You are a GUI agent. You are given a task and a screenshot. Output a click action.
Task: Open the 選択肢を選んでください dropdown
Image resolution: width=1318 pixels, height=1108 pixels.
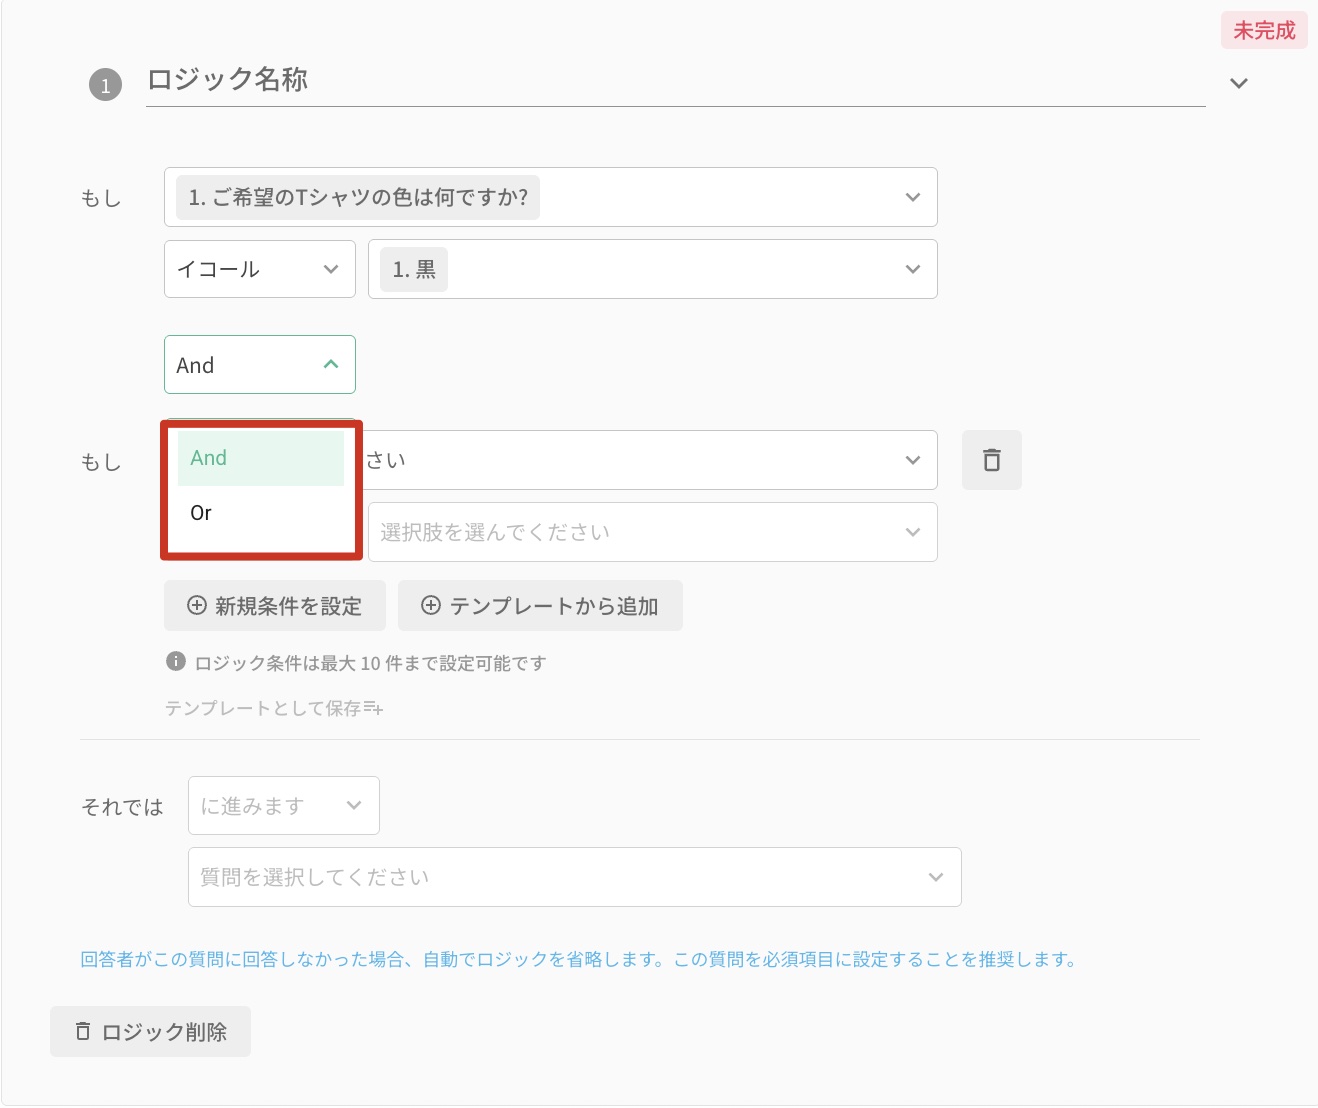point(652,532)
